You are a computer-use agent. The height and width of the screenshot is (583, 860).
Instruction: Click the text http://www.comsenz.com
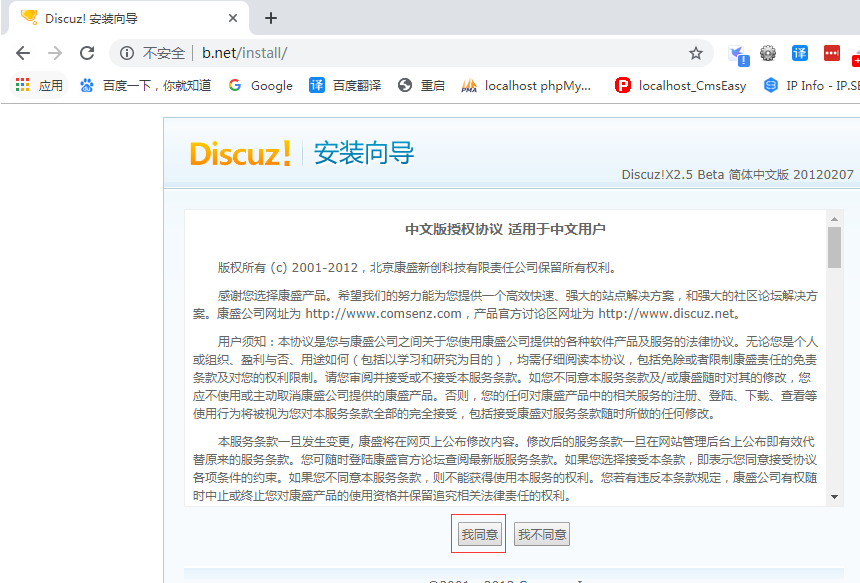(x=383, y=314)
